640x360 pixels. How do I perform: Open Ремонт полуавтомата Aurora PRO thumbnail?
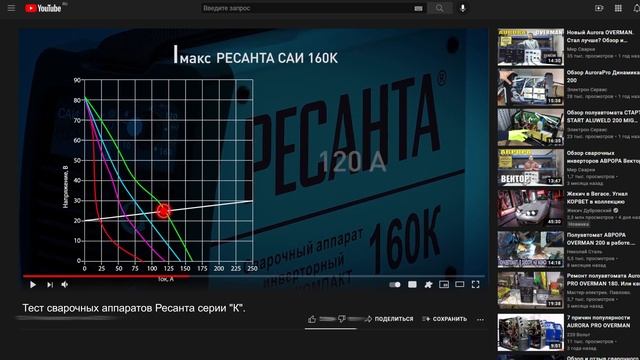(531, 290)
